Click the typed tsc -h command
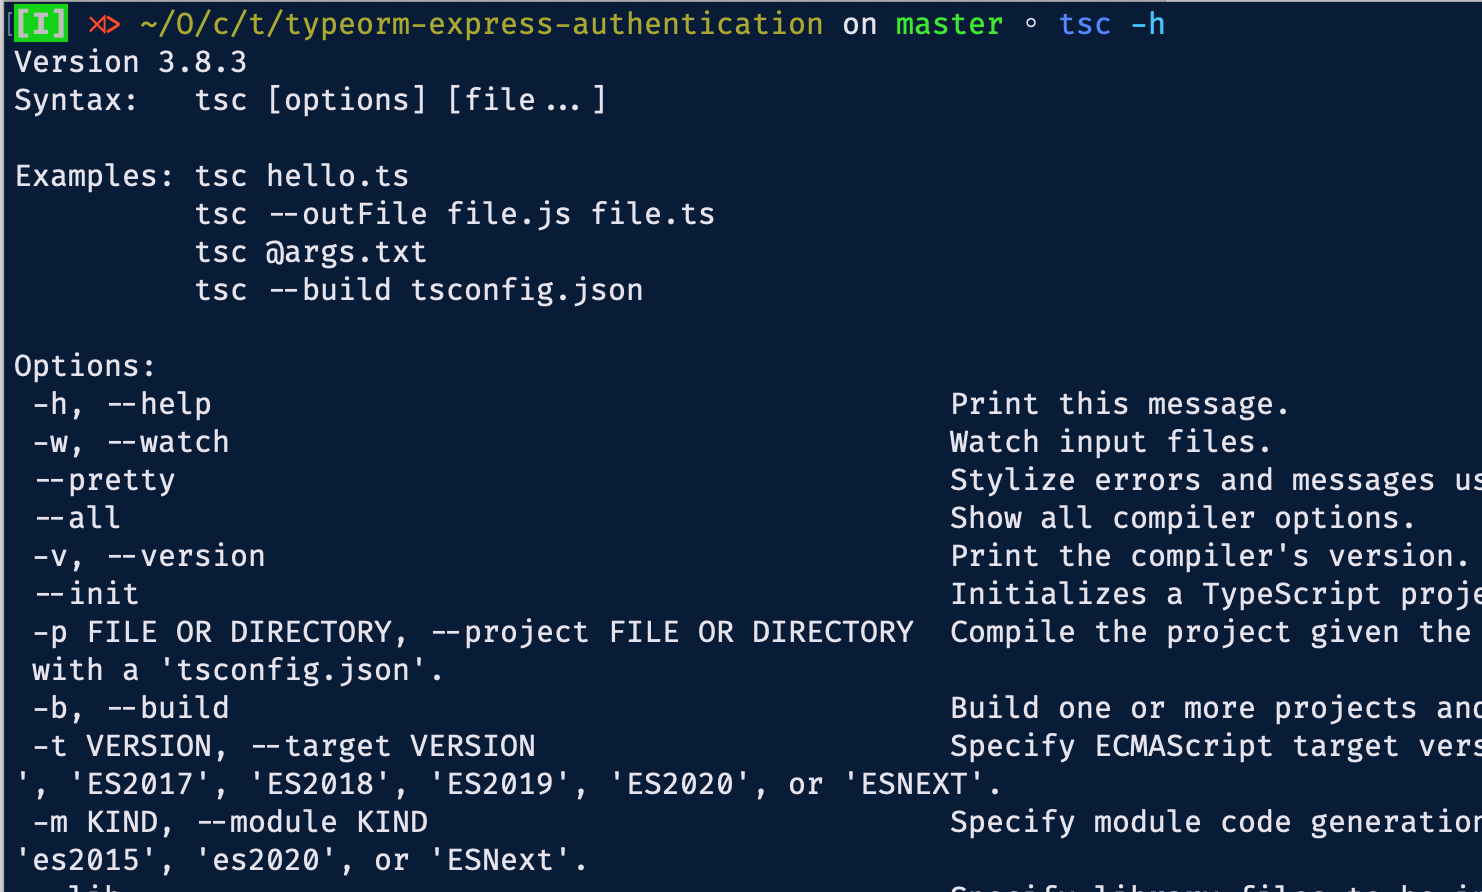 pyautogui.click(x=1111, y=24)
